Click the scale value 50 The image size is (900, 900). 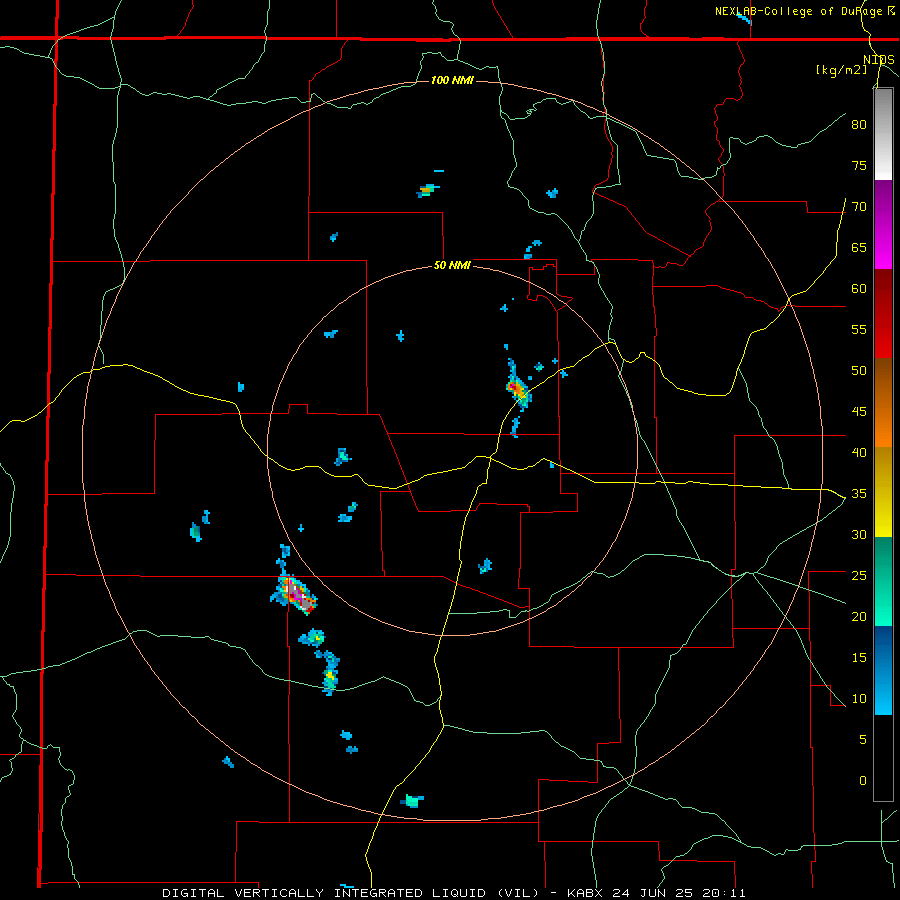[x=859, y=371]
